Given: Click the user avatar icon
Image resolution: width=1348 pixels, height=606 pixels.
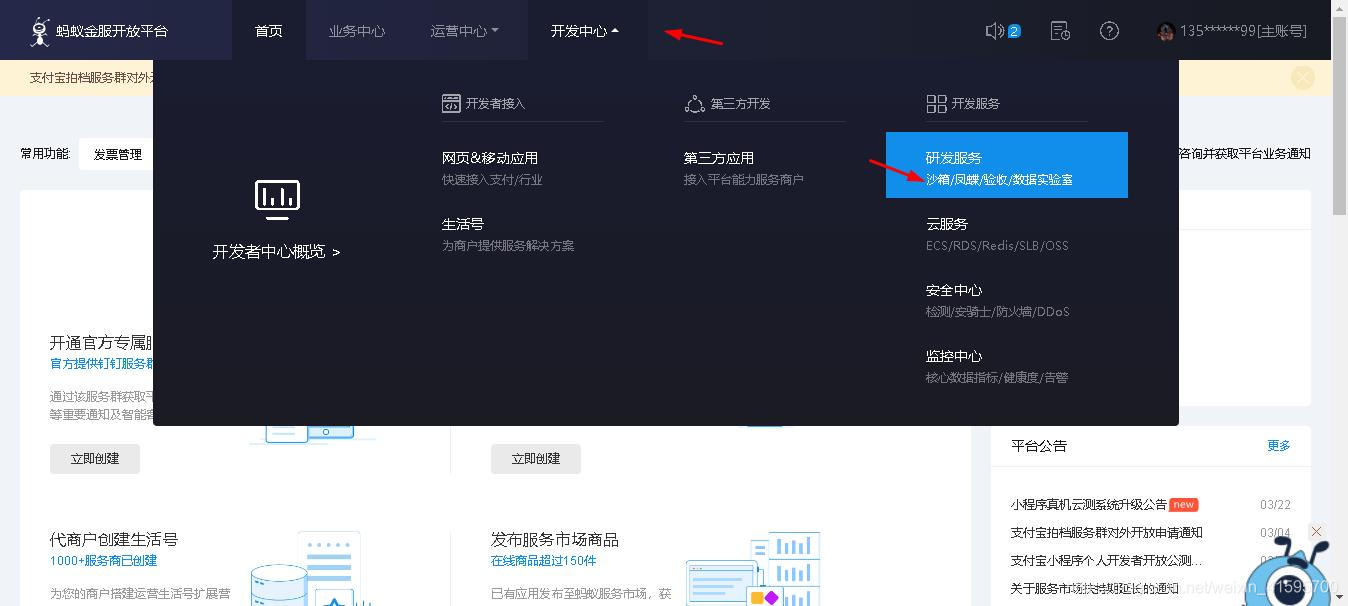Looking at the screenshot, I should coord(1165,32).
